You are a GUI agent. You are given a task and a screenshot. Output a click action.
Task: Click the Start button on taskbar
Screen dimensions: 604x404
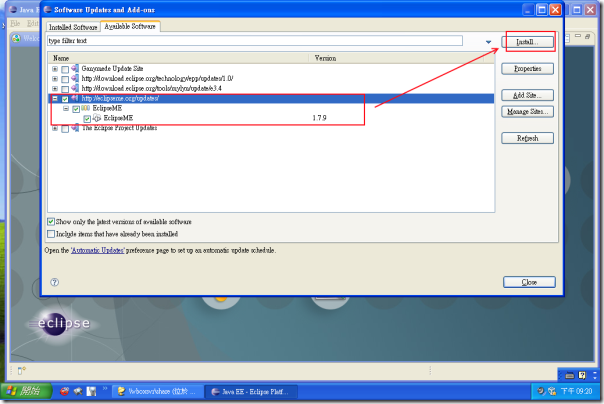(x=26, y=392)
